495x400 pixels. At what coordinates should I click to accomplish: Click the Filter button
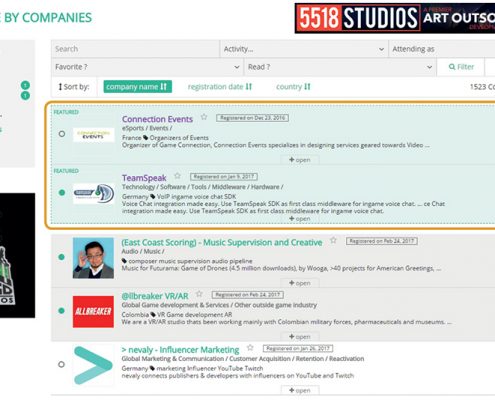point(461,67)
